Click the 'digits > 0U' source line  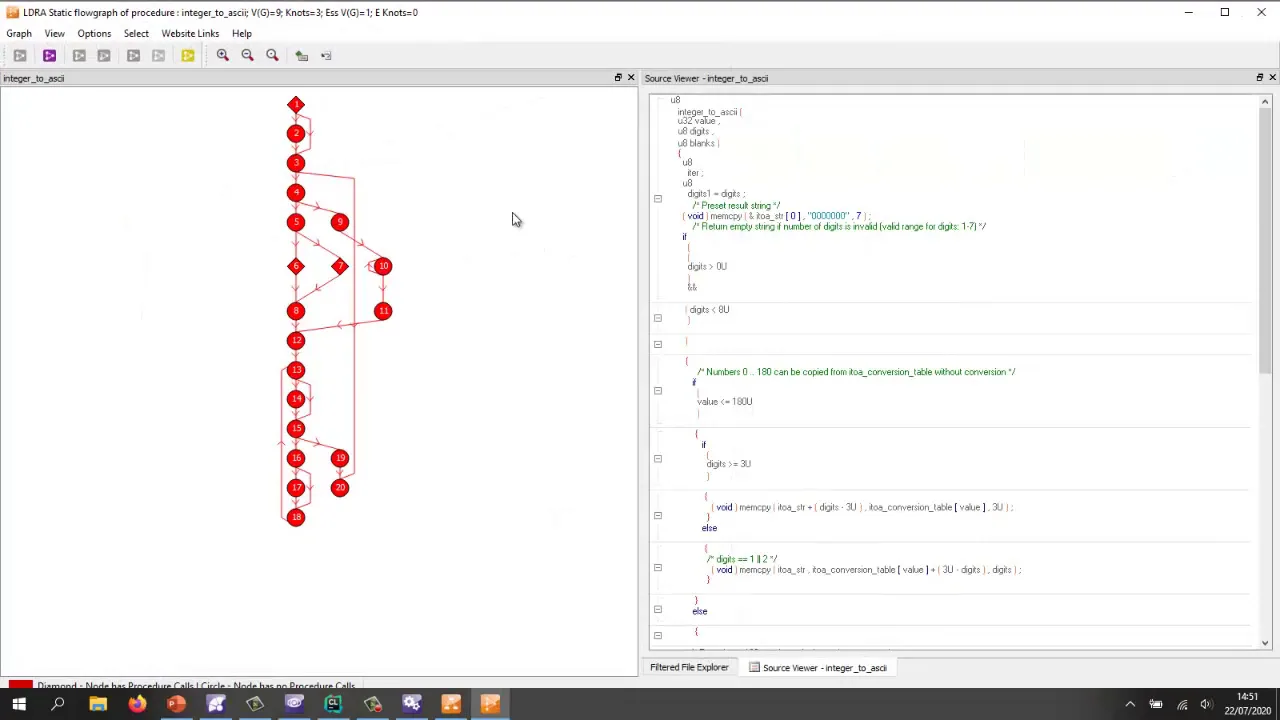pos(707,266)
